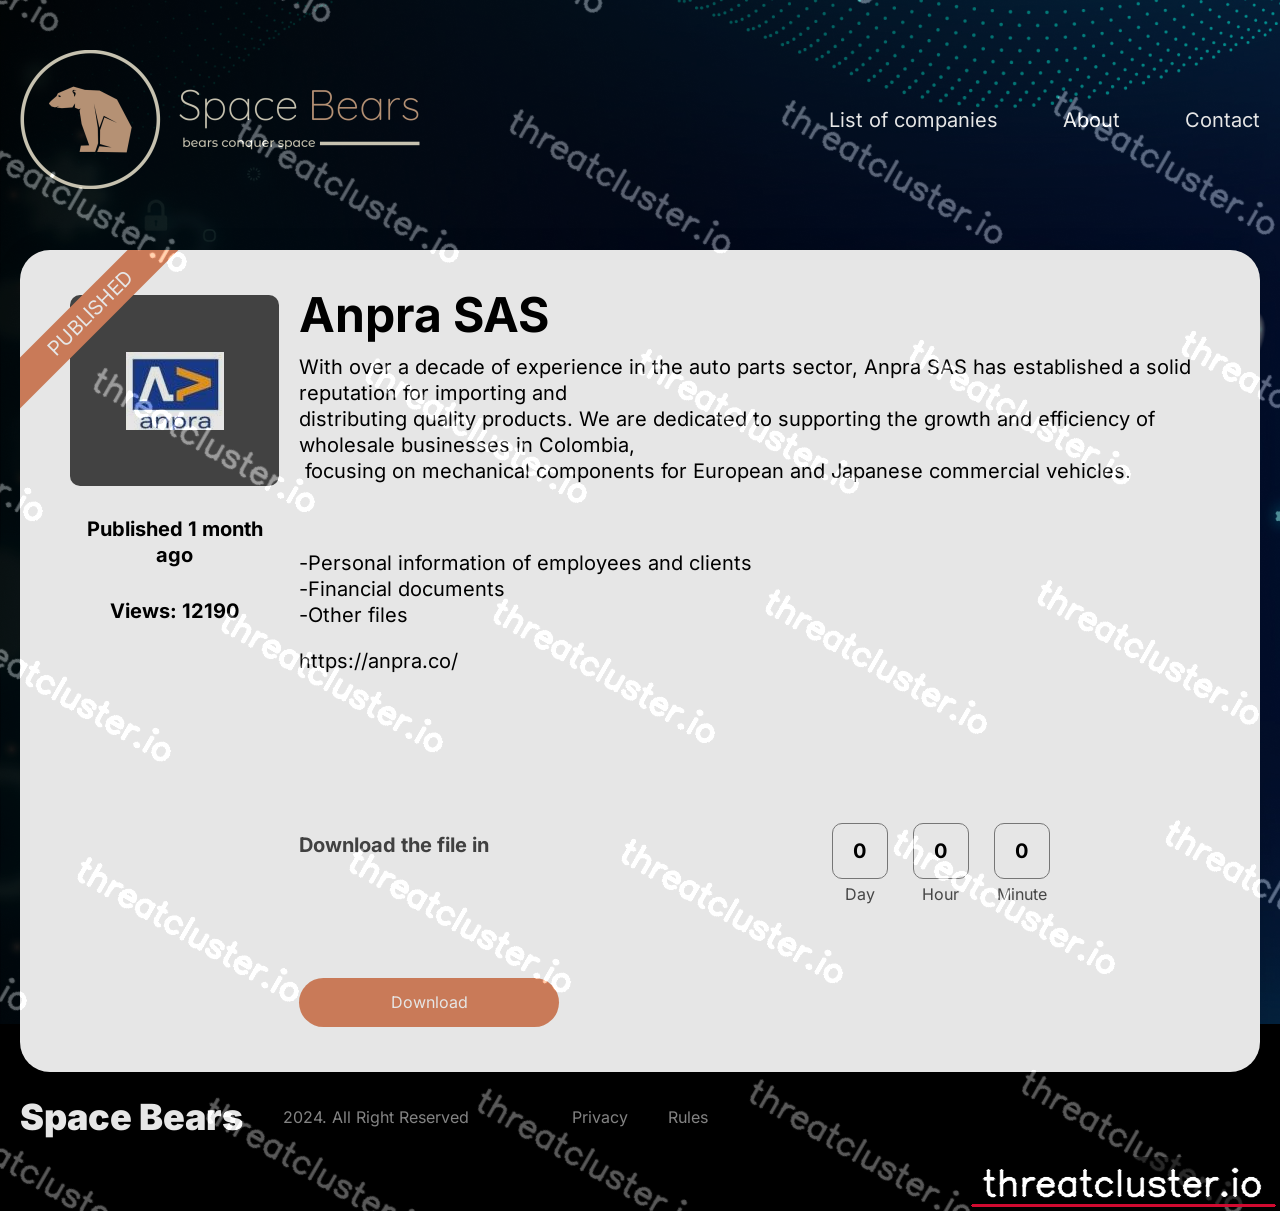Click the 'Download the file in' label
1280x1211 pixels.
click(x=394, y=845)
